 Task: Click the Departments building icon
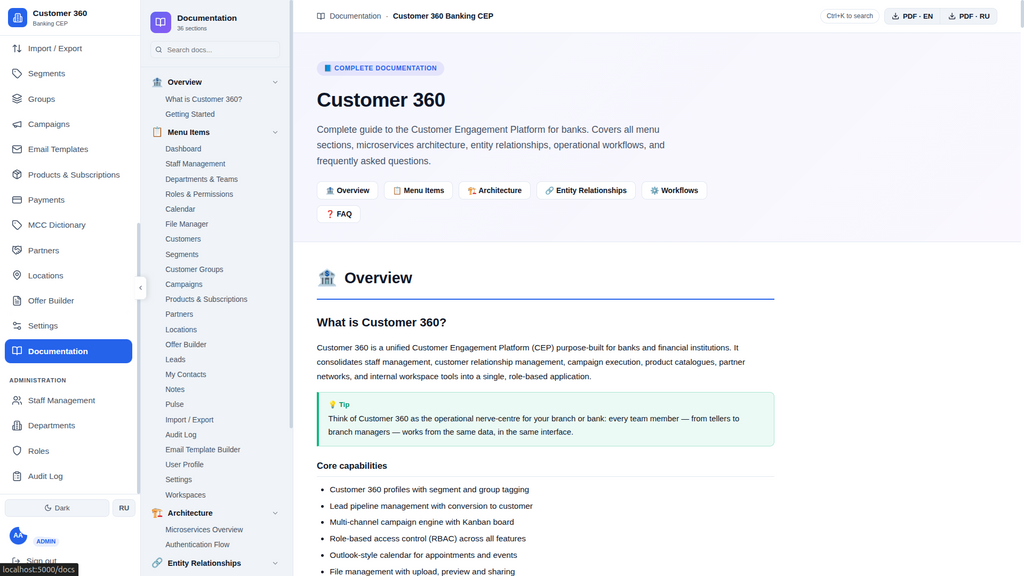pyautogui.click(x=17, y=426)
